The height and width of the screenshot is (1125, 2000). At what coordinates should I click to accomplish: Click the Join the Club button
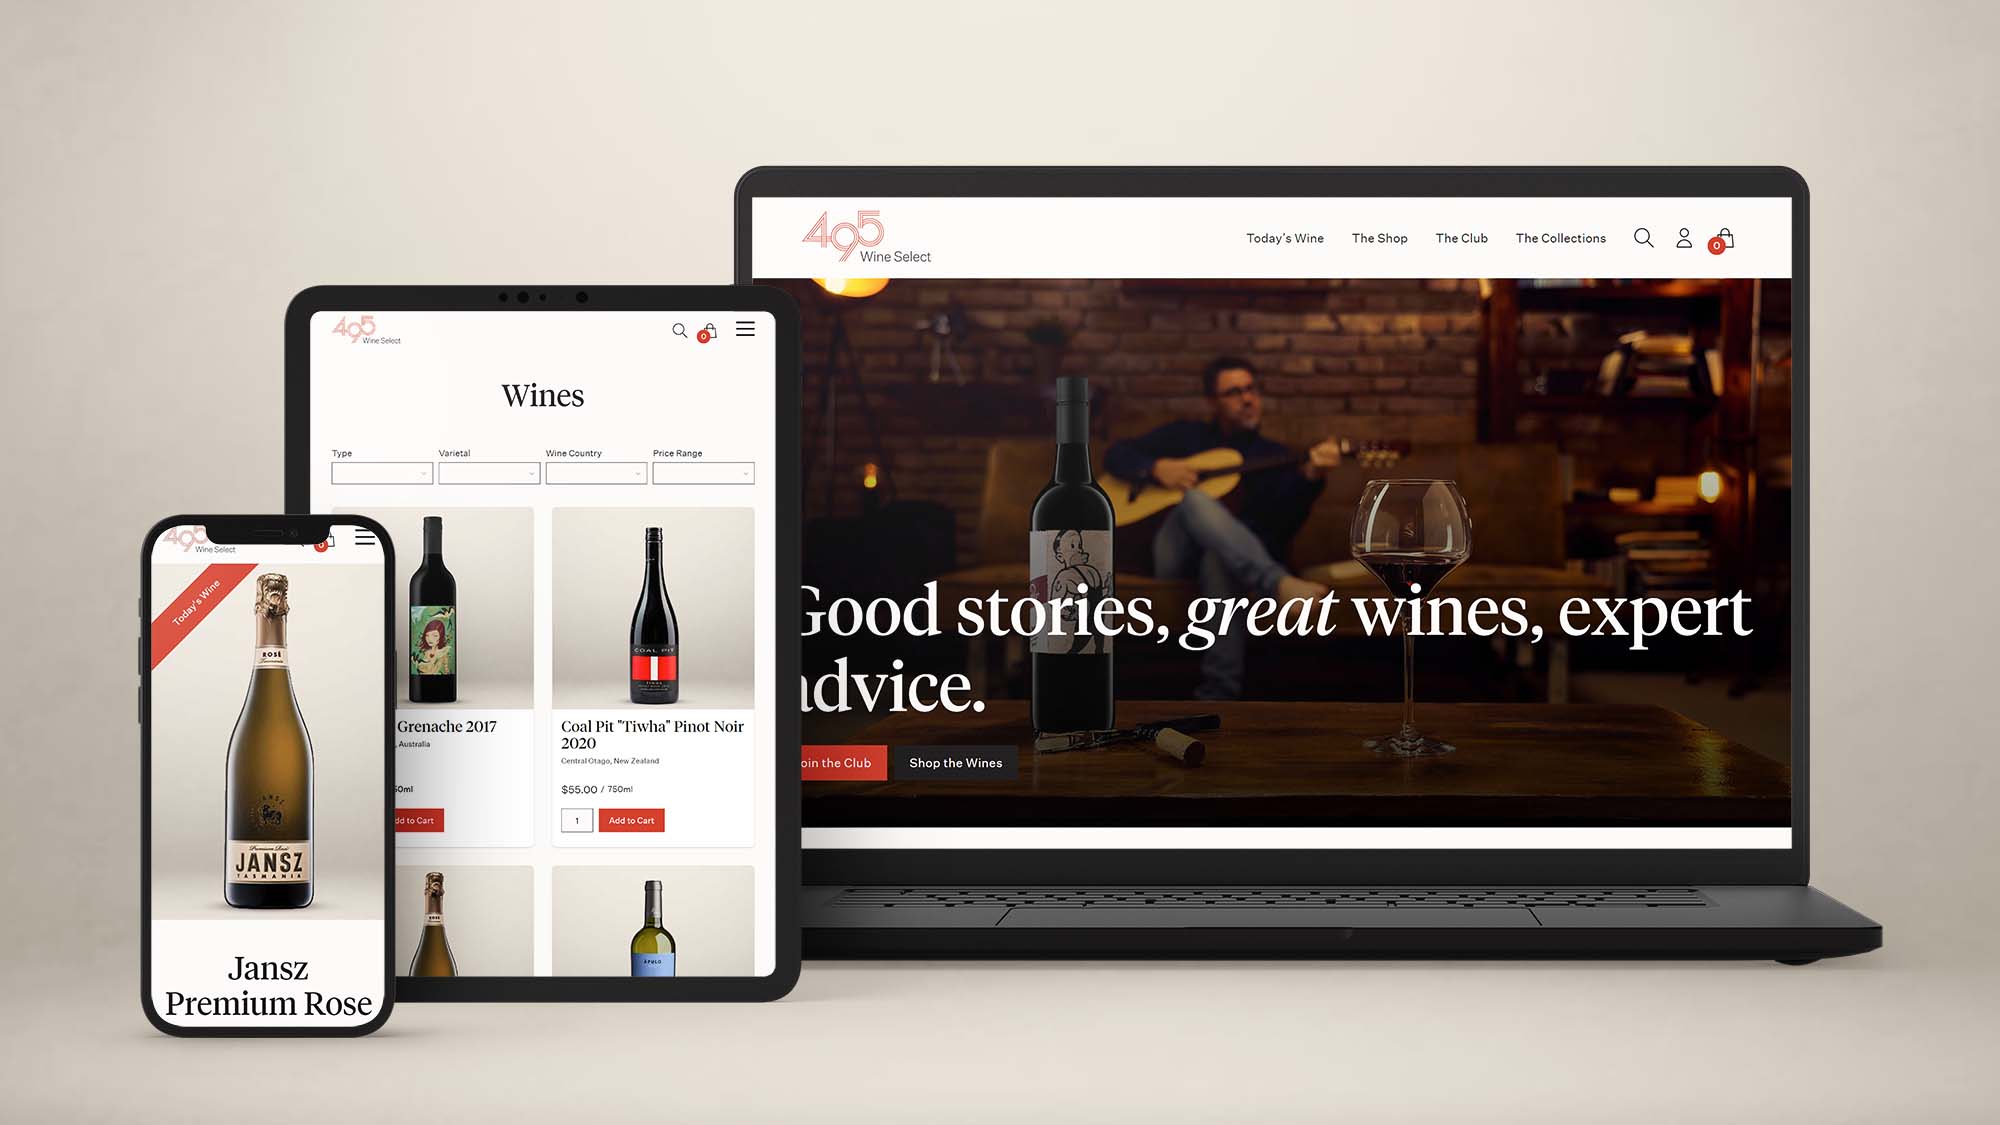click(x=831, y=762)
